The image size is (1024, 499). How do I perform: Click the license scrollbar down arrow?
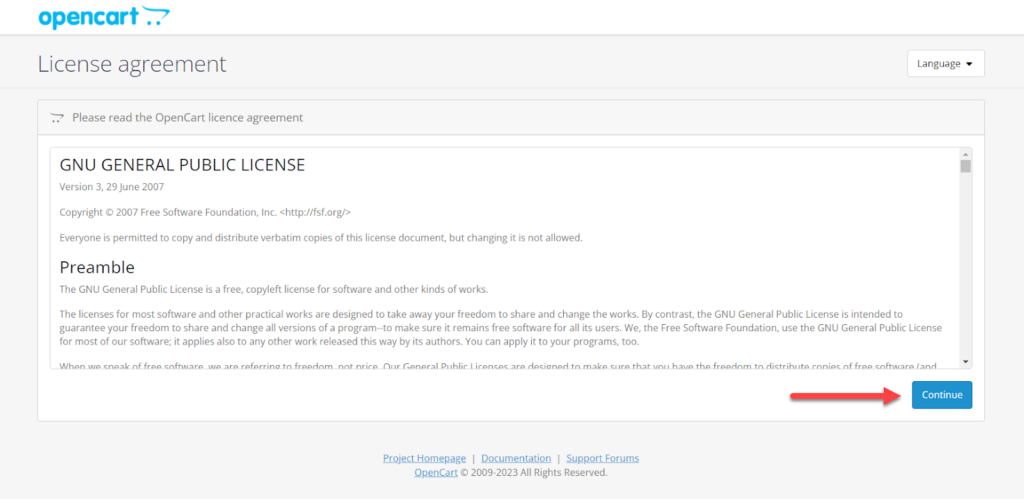(x=965, y=362)
